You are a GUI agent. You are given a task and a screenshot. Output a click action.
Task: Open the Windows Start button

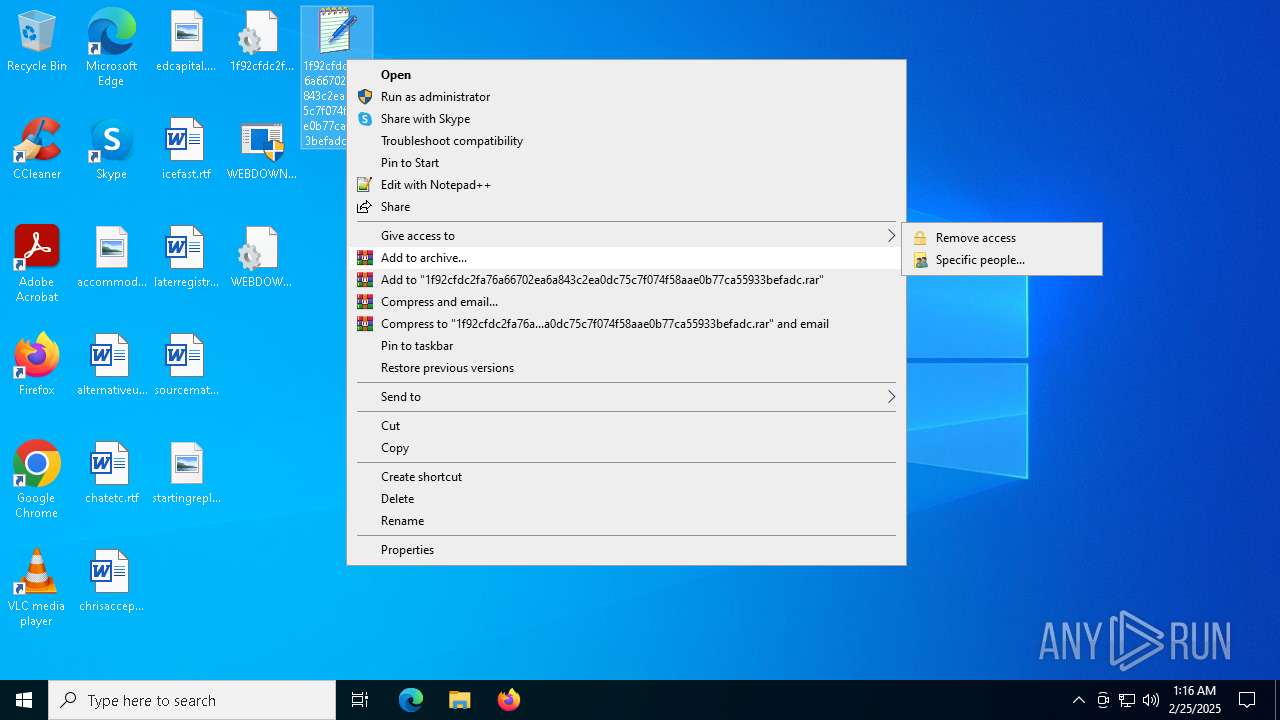tap(24, 700)
